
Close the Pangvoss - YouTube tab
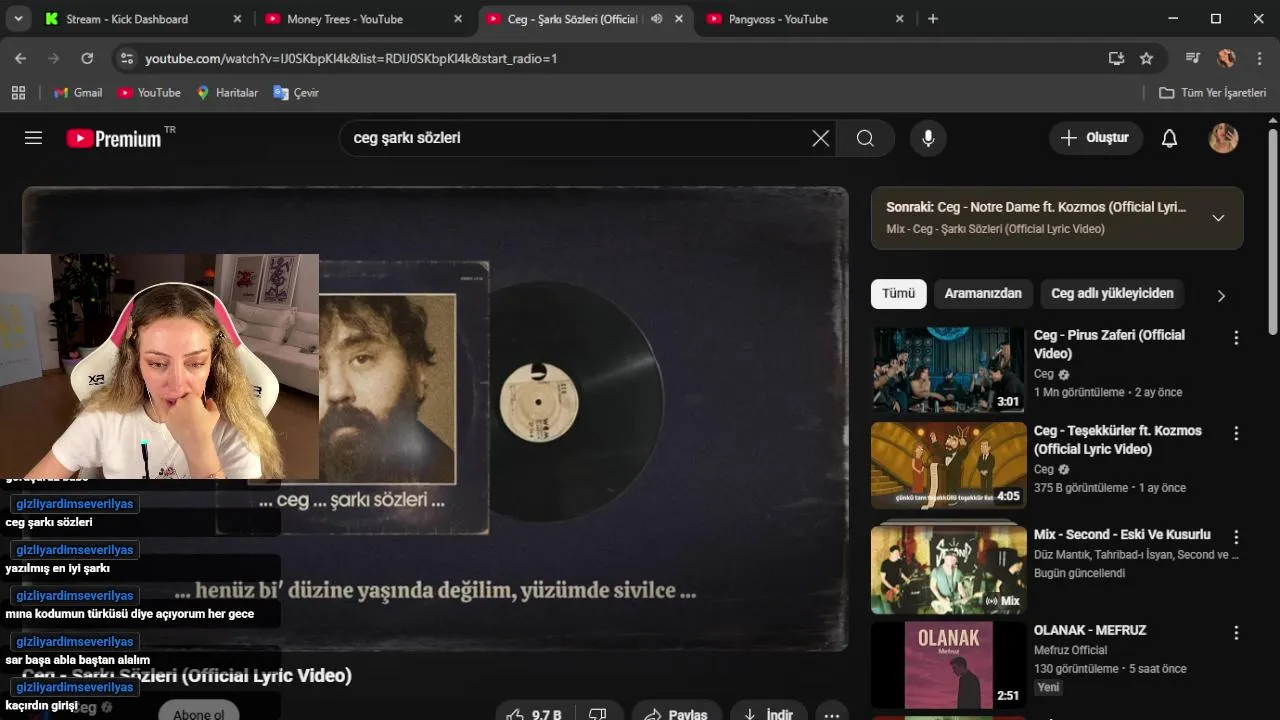tap(899, 19)
